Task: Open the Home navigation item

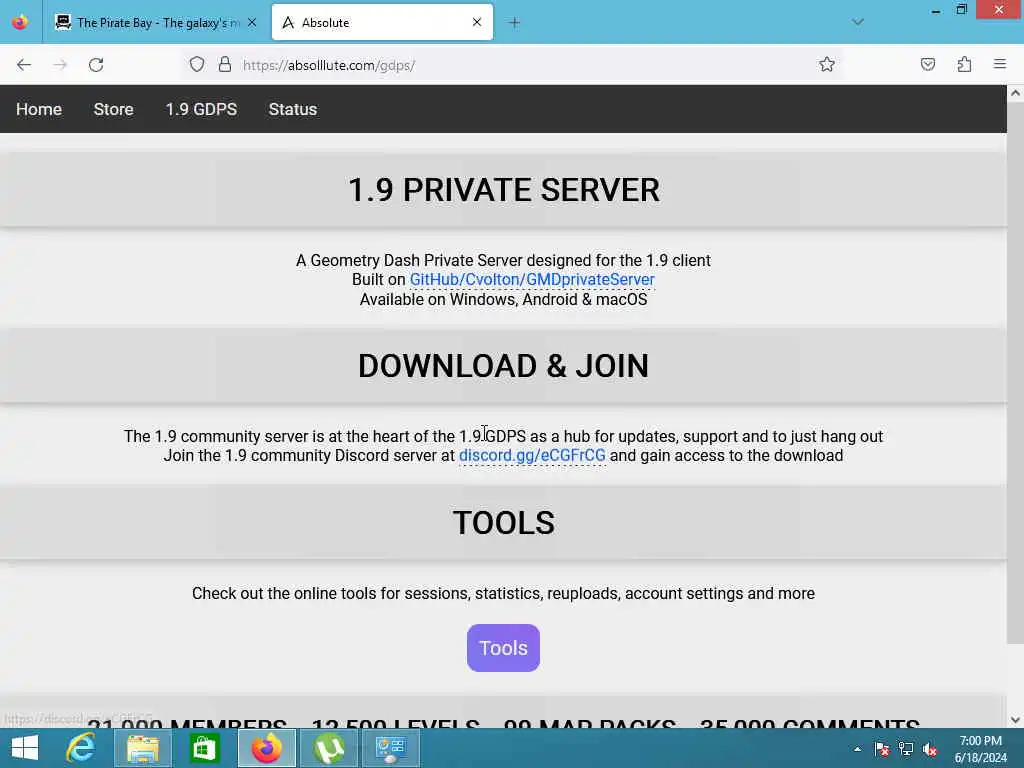Action: [x=39, y=109]
